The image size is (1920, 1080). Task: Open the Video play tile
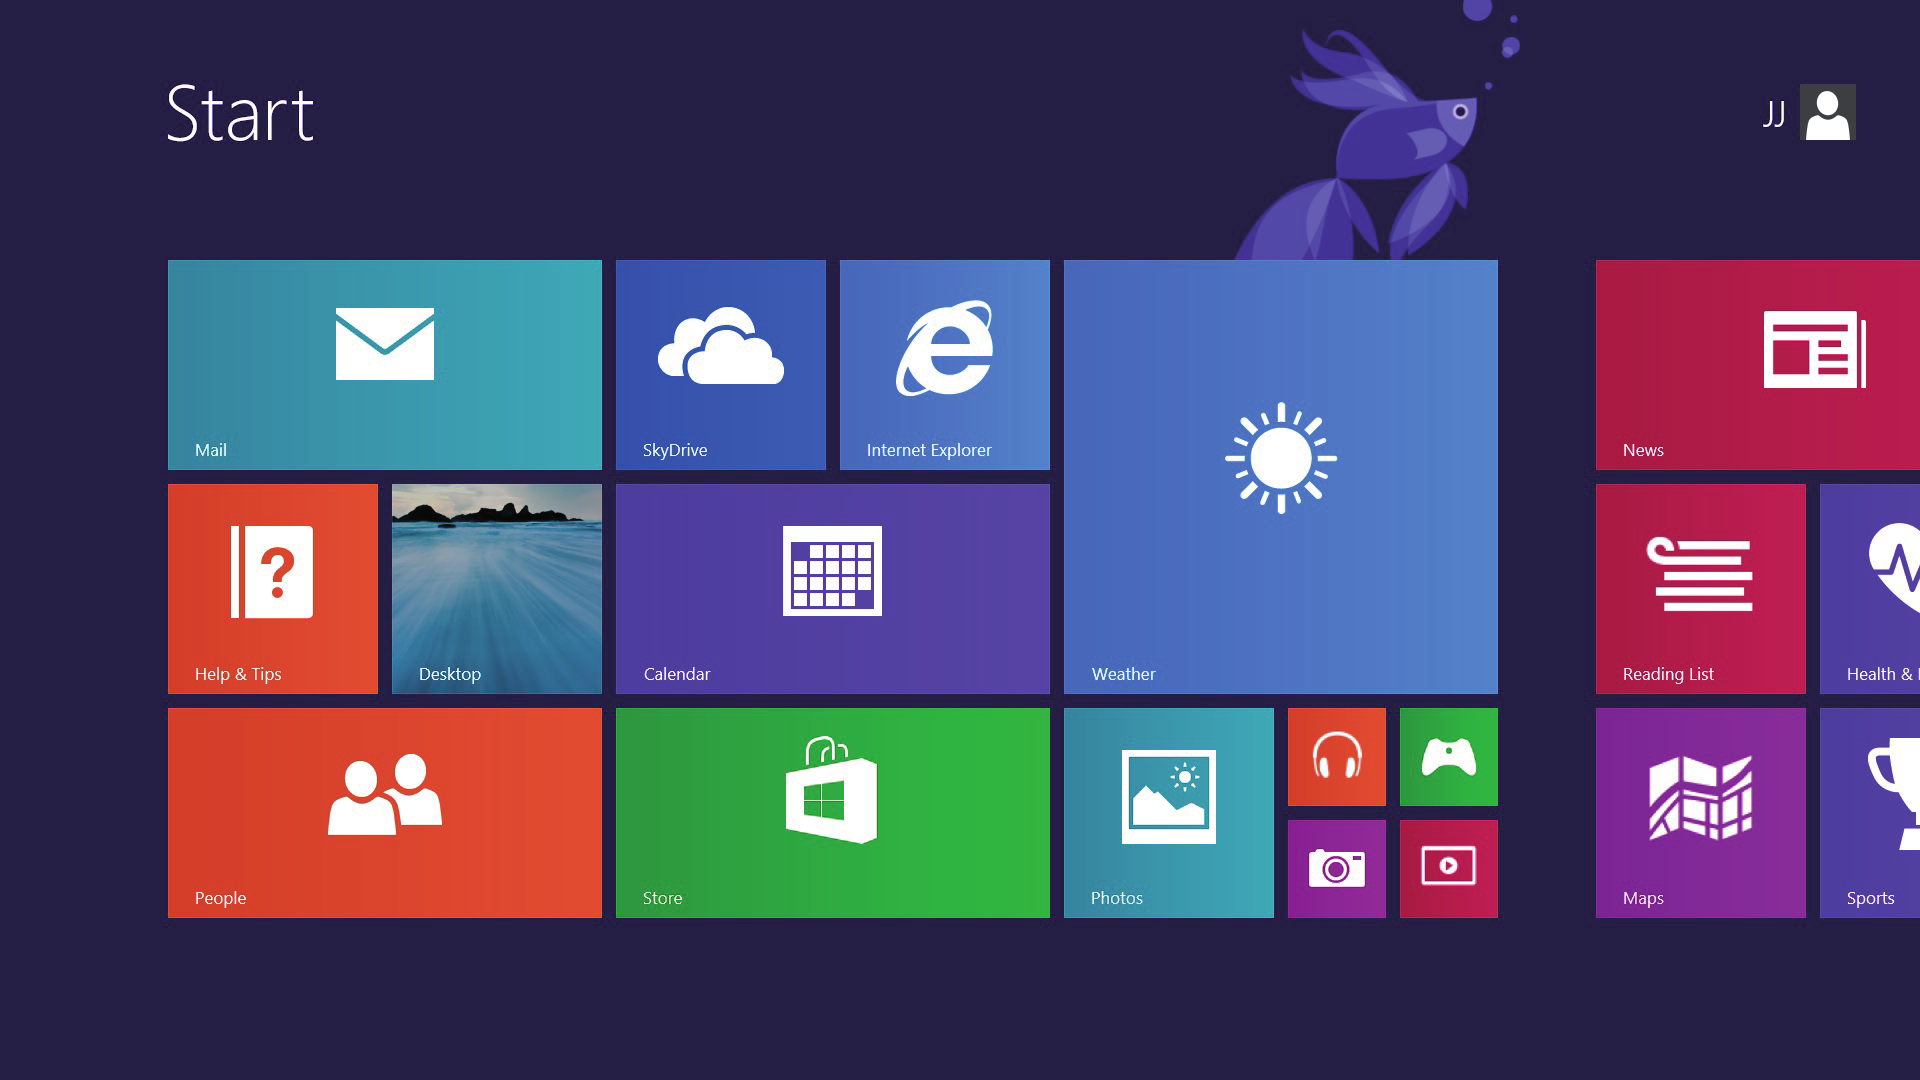point(1449,869)
